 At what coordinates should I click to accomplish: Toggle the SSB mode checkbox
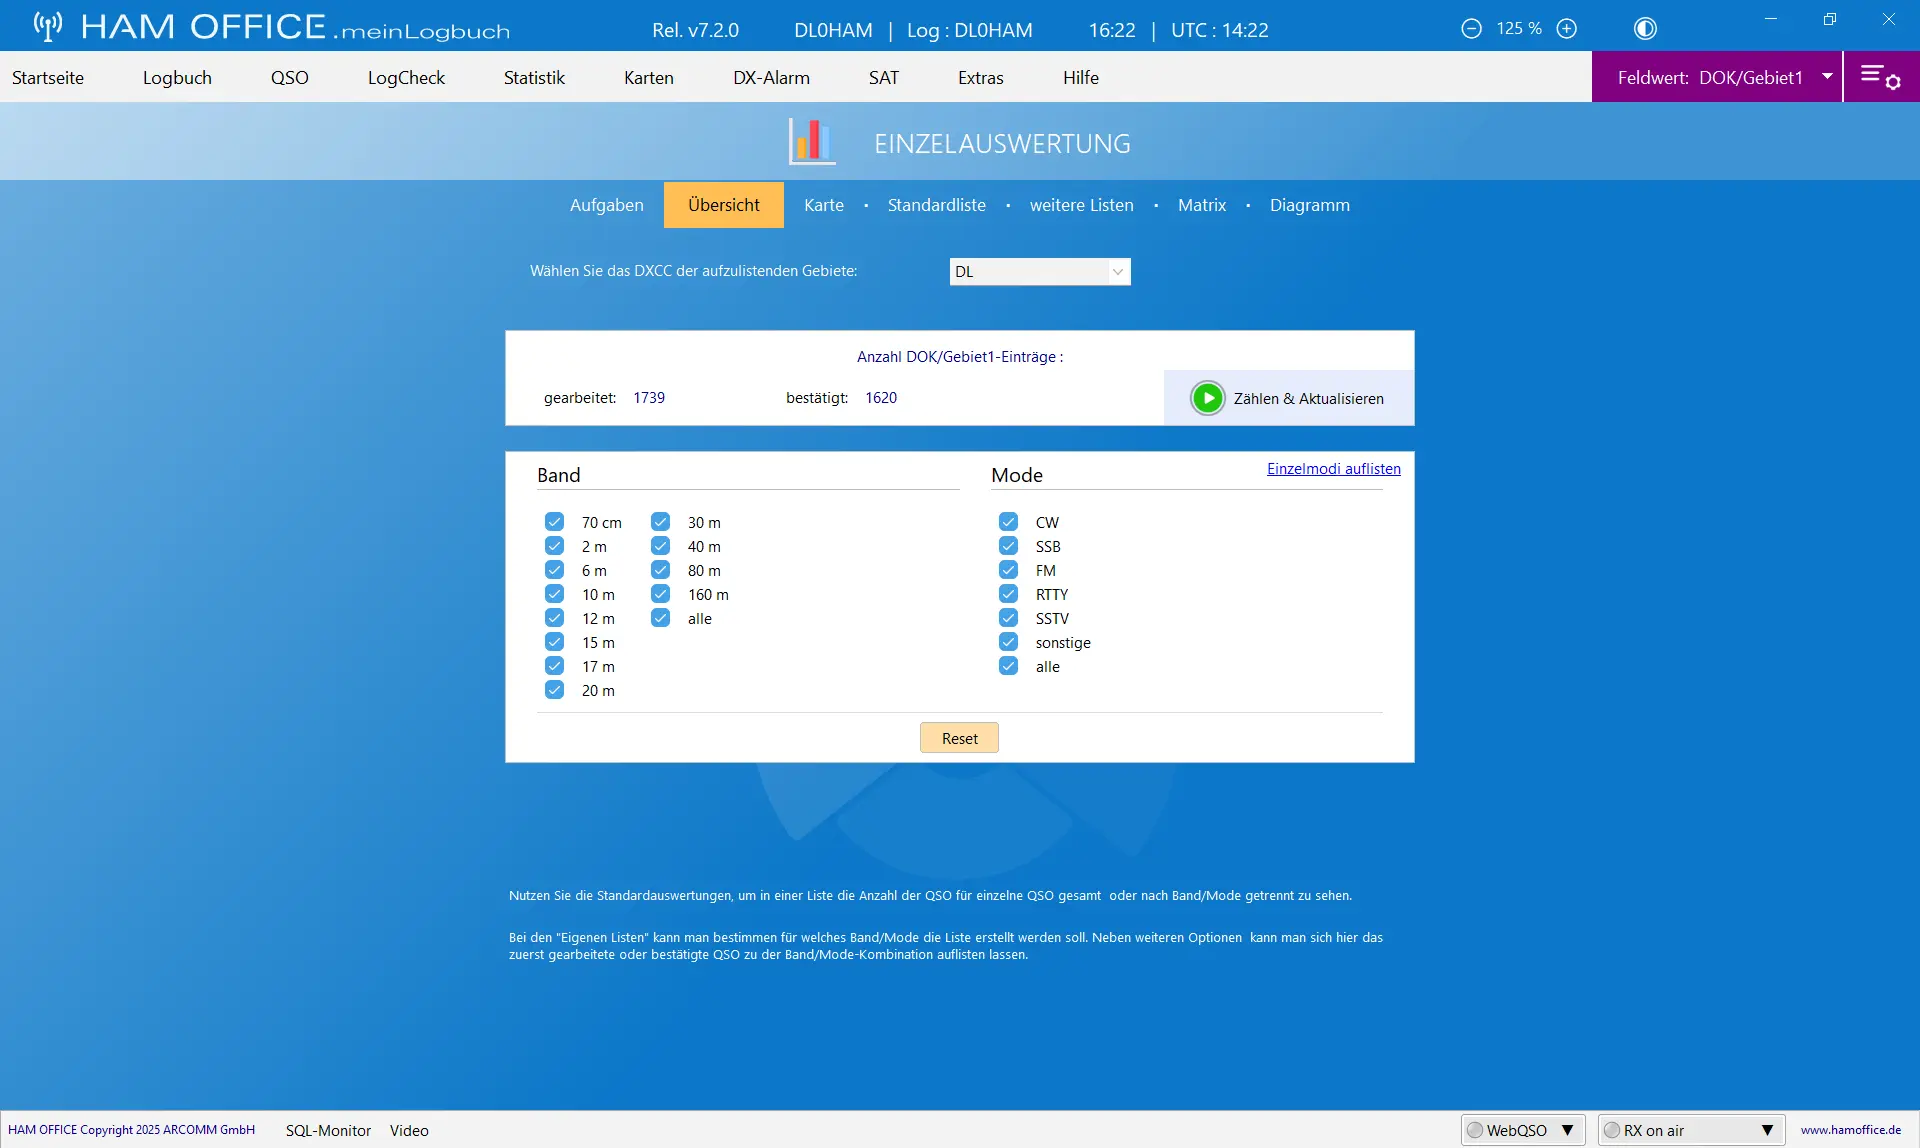tap(1008, 546)
